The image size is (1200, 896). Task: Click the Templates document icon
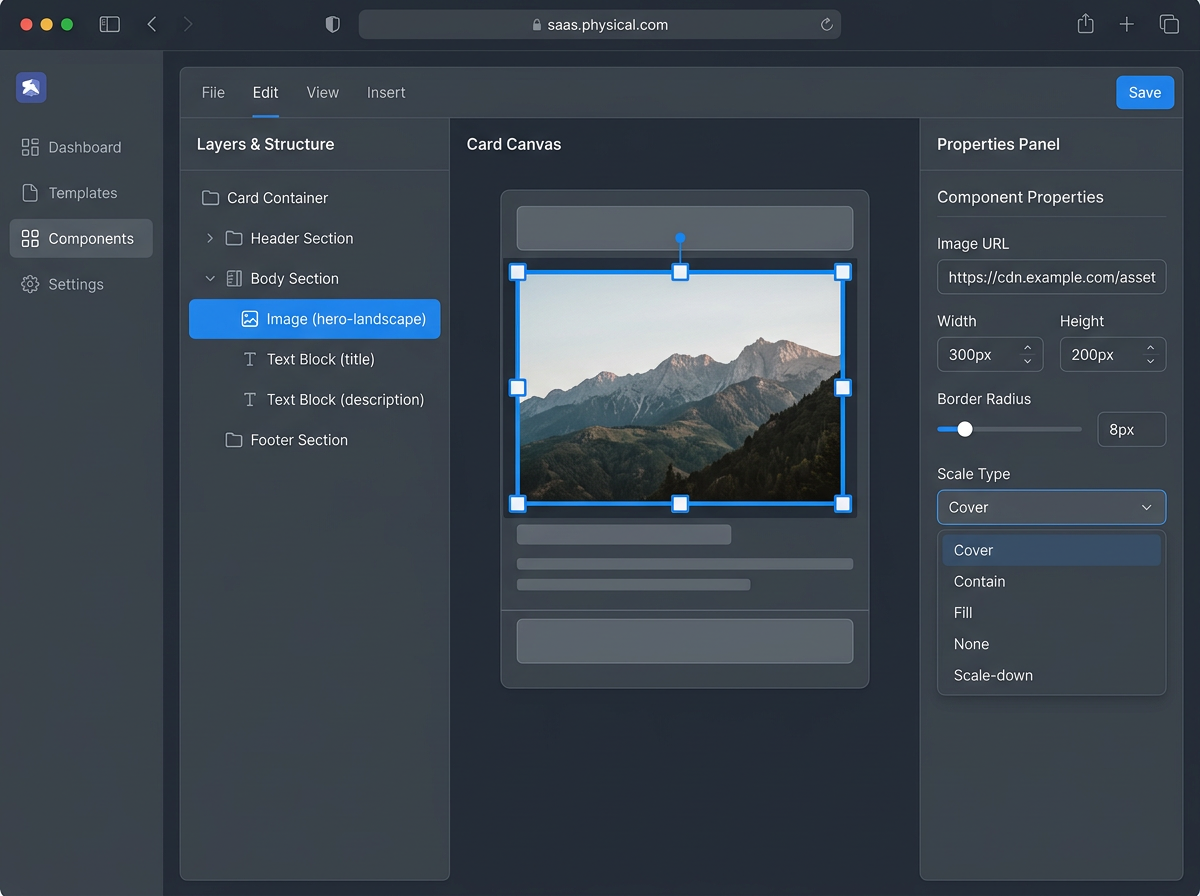click(x=30, y=193)
